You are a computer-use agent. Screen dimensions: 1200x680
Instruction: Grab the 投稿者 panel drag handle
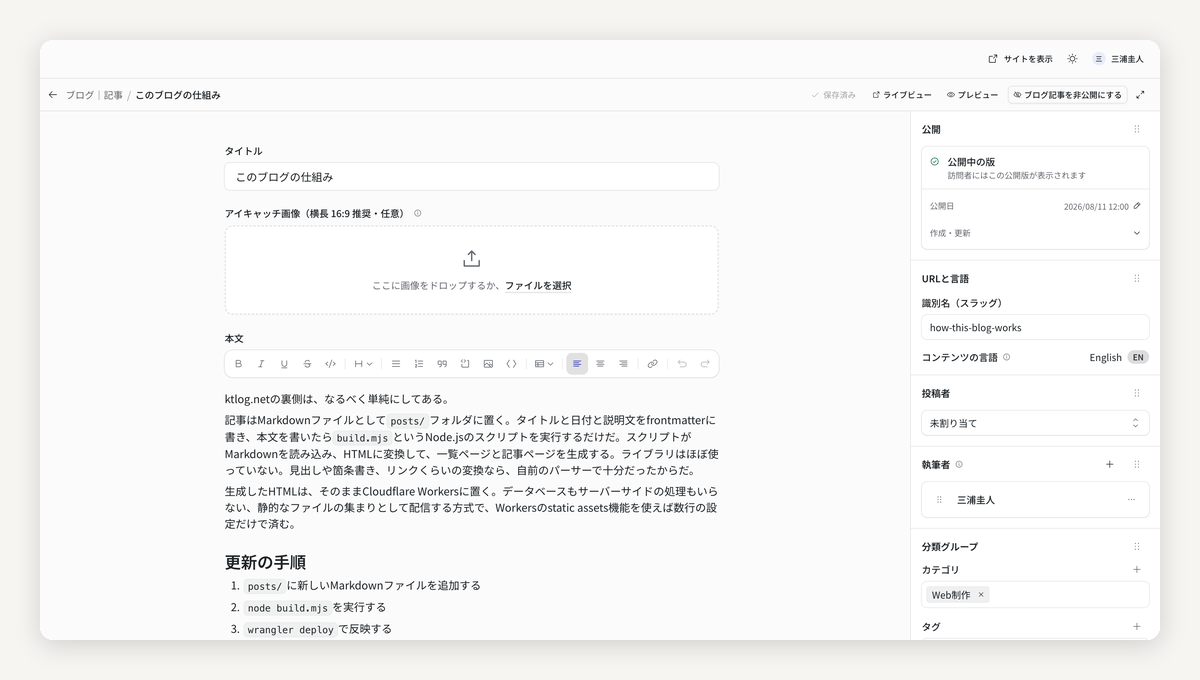coord(1137,394)
